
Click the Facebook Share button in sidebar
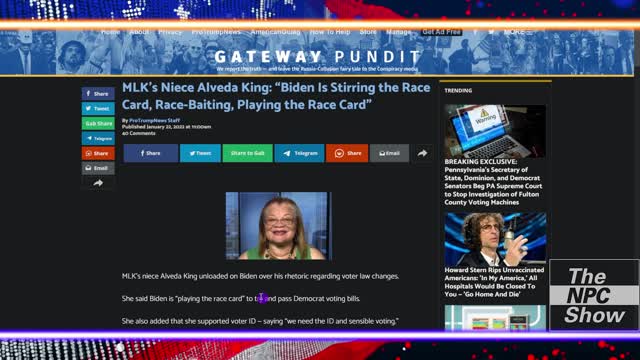tap(98, 94)
